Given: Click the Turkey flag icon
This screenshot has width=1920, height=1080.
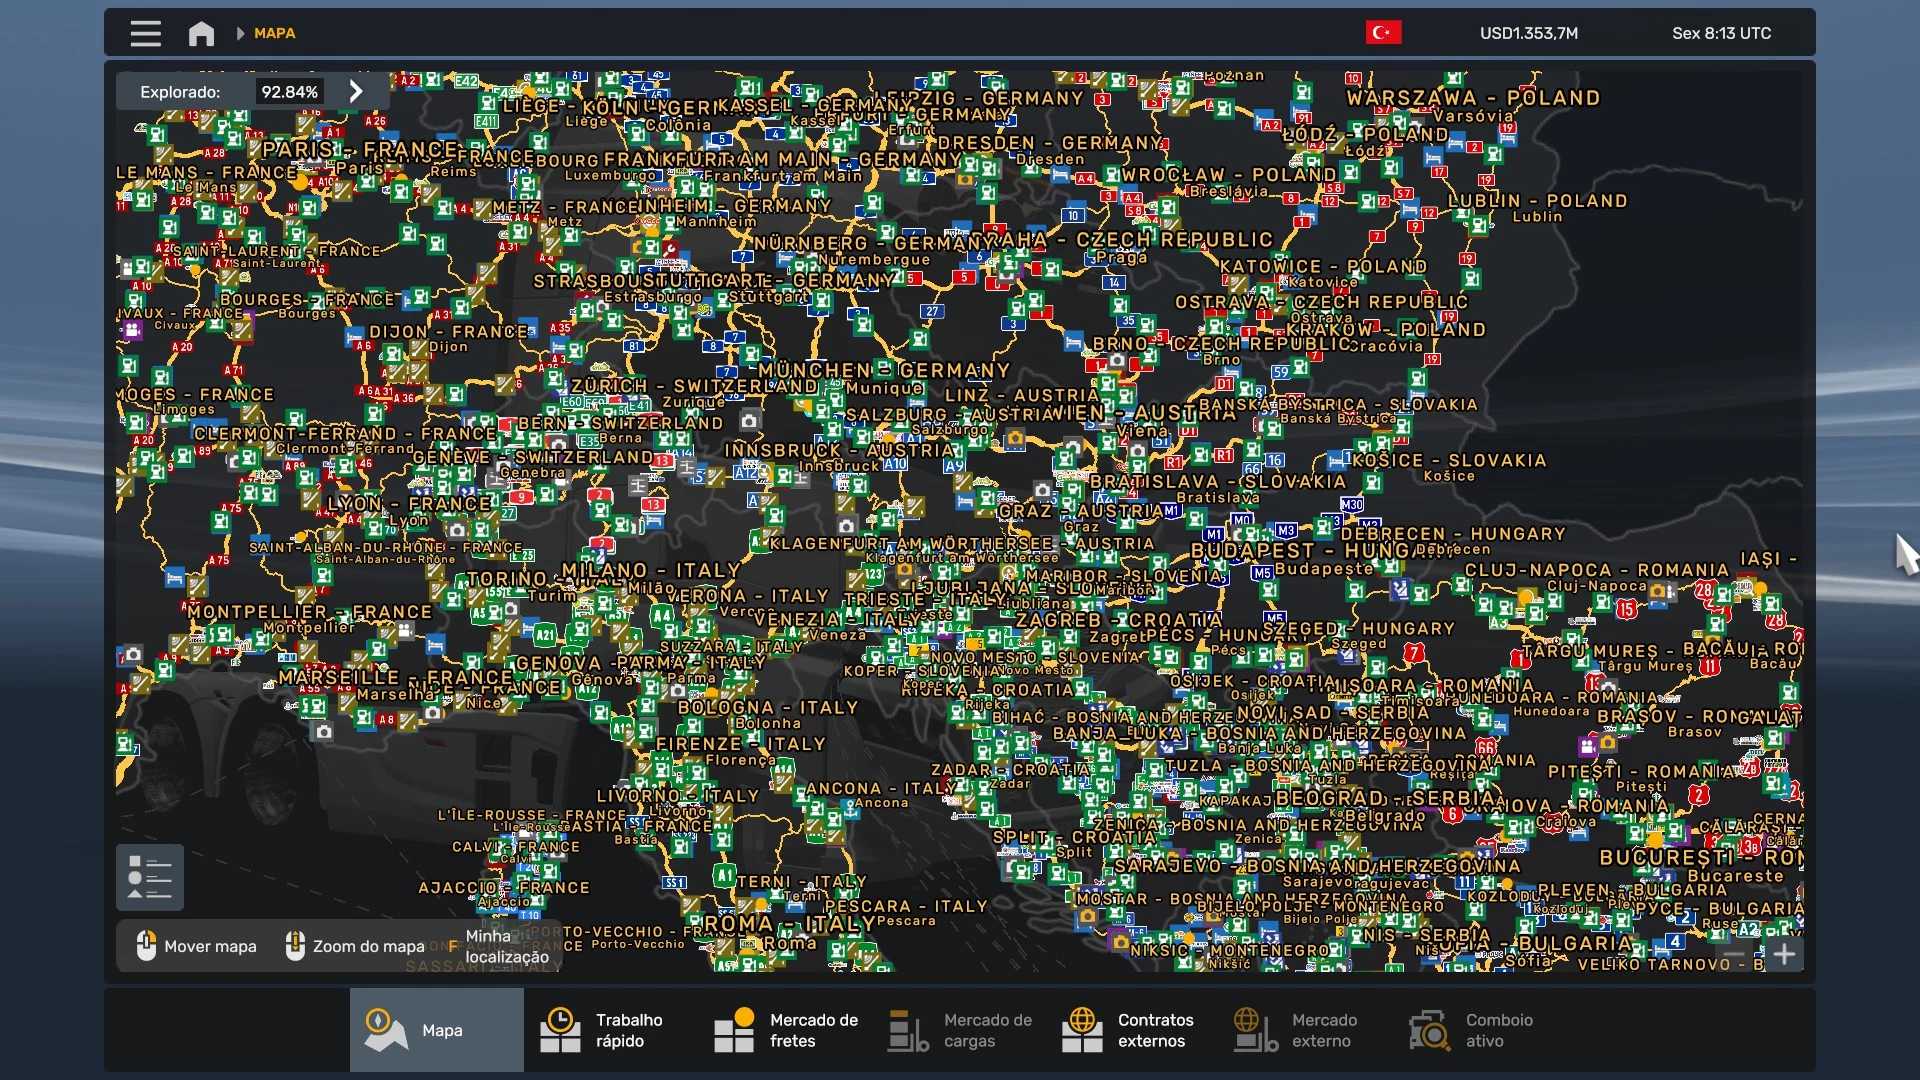Looking at the screenshot, I should [1383, 33].
